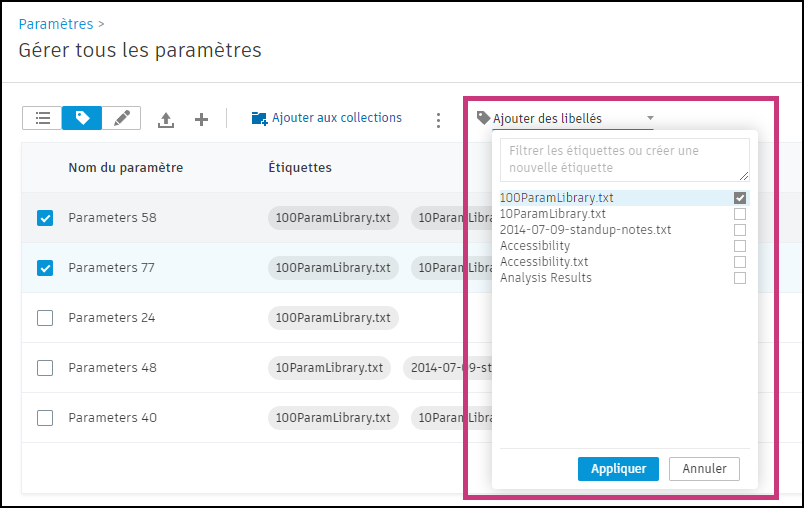Sort by Nom du paramètre column header
804x508 pixels.
pyautogui.click(x=125, y=168)
